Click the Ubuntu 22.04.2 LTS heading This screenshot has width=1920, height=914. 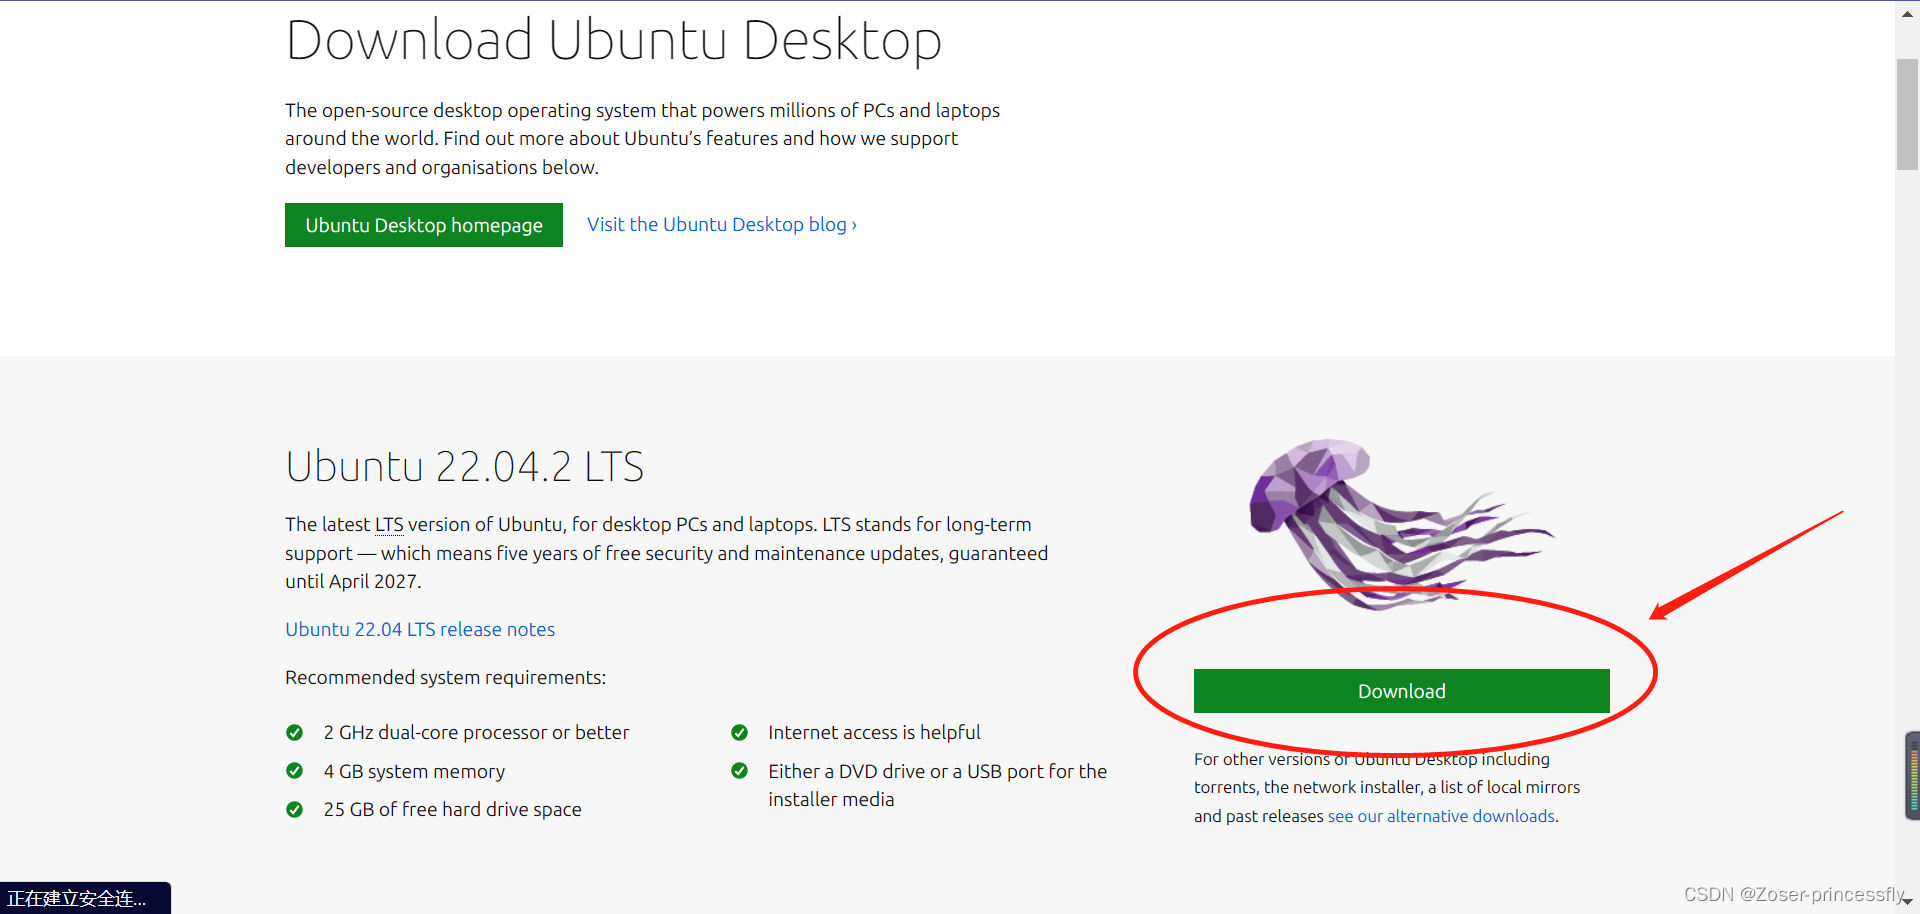[464, 467]
